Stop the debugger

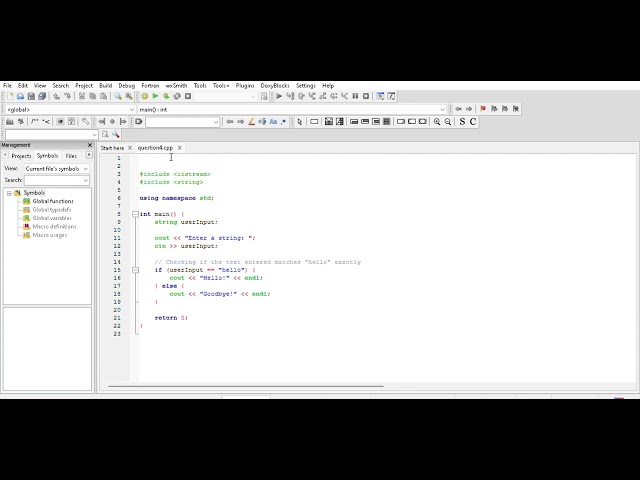coord(366,96)
